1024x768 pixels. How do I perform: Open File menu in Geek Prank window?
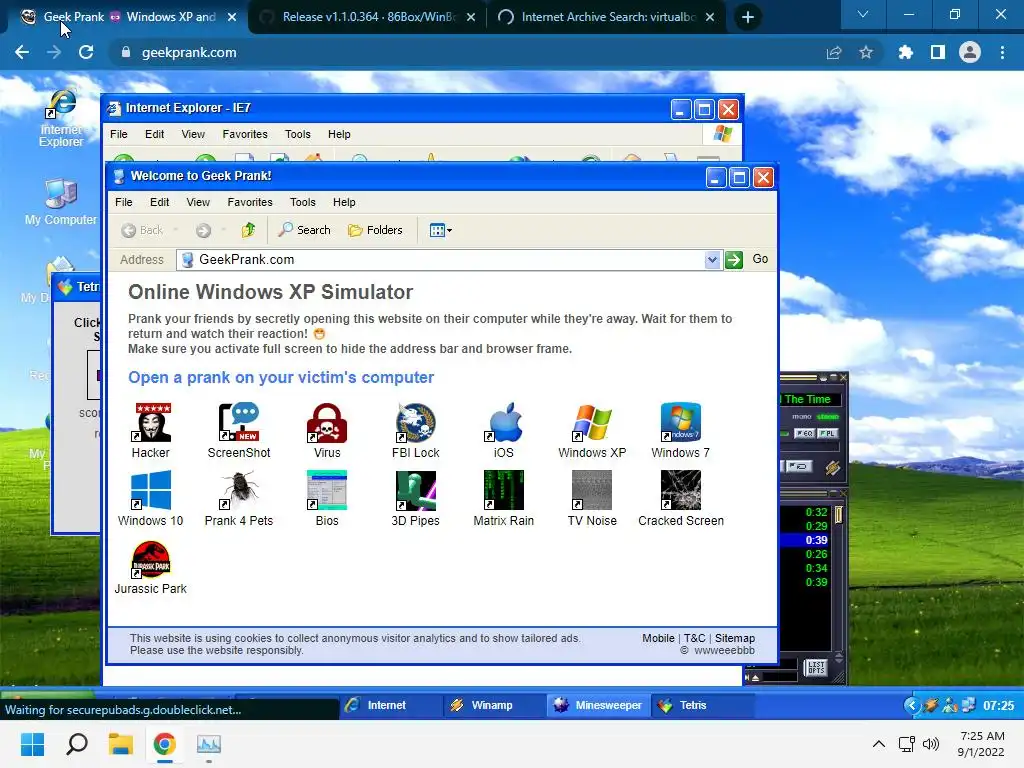(x=123, y=202)
